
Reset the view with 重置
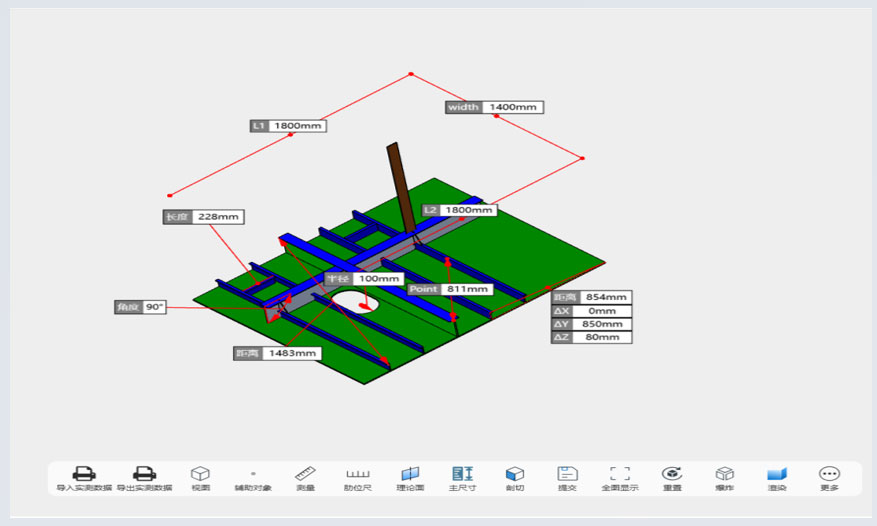click(672, 474)
